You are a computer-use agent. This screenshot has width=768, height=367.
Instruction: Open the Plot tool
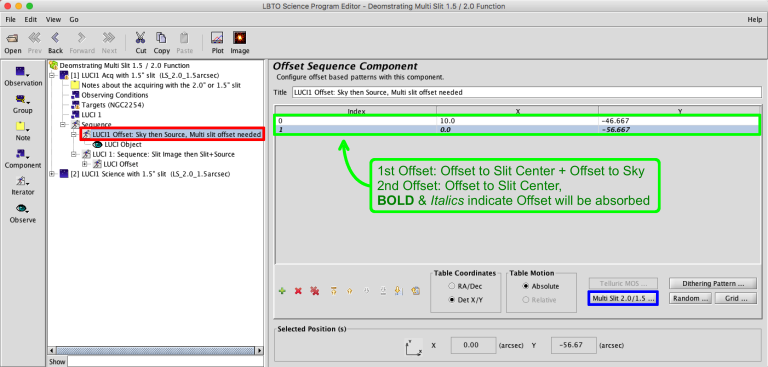[x=217, y=38]
